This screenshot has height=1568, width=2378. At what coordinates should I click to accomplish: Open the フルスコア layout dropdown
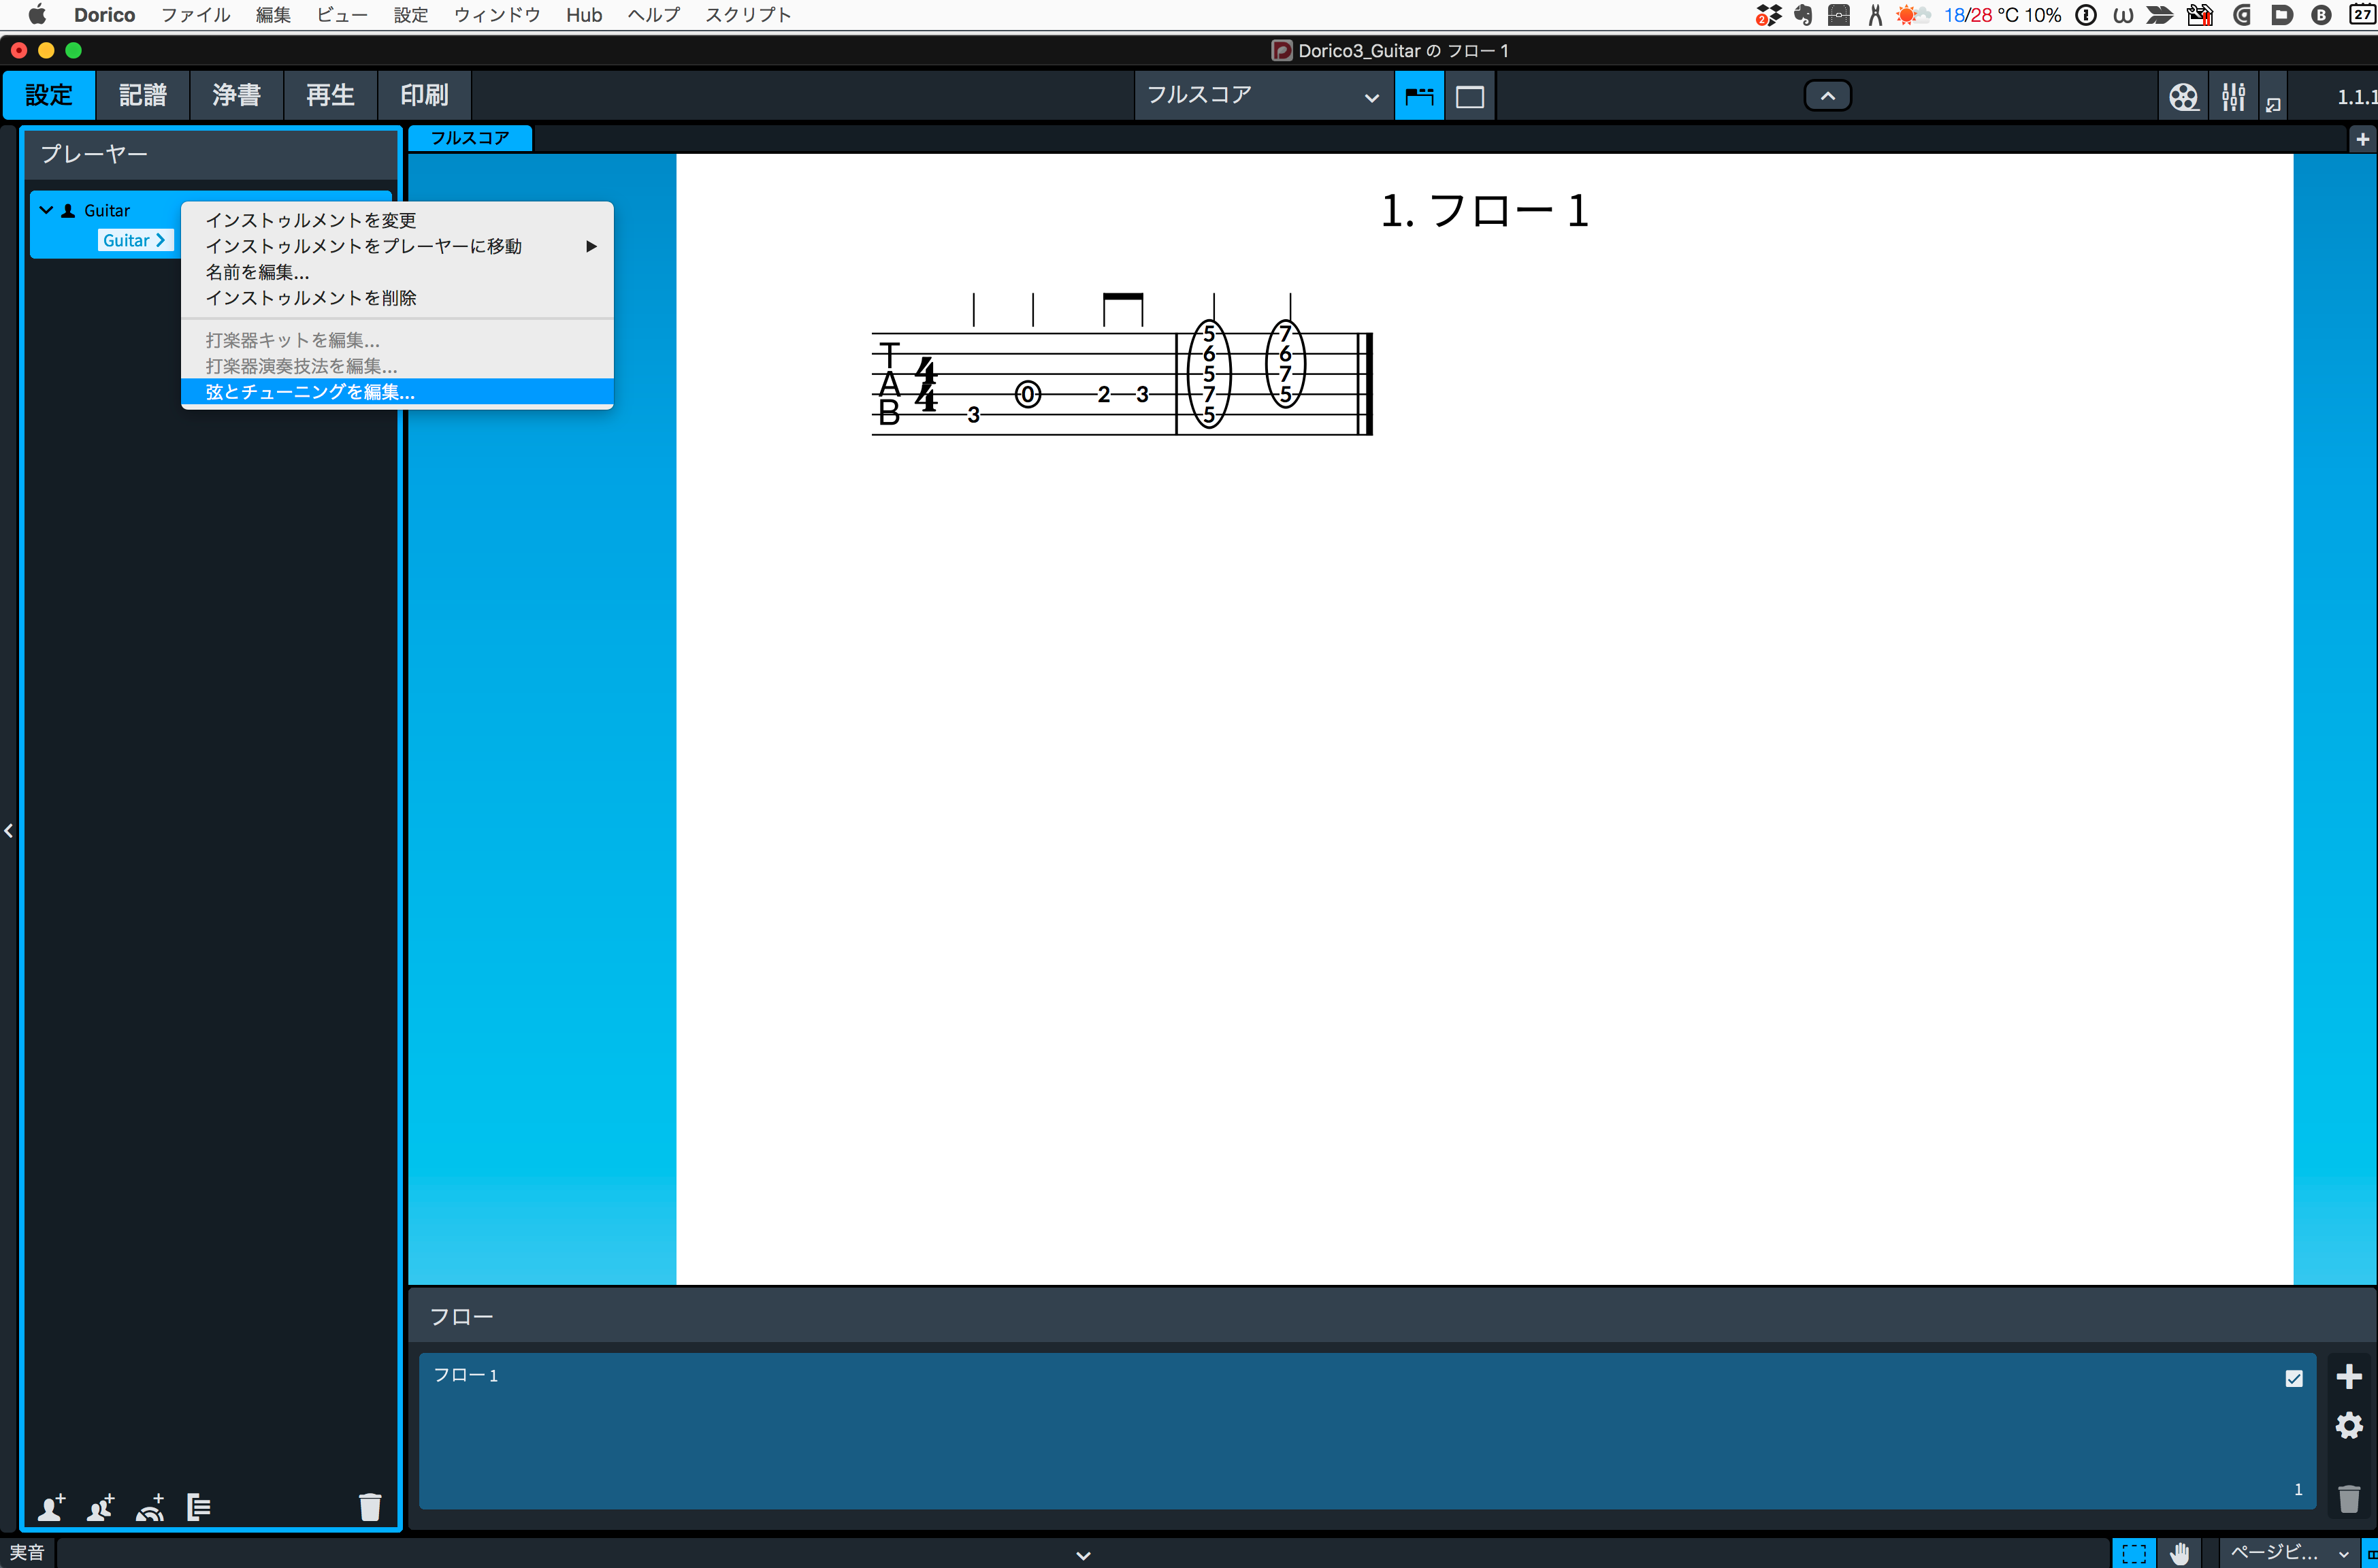coord(1264,96)
